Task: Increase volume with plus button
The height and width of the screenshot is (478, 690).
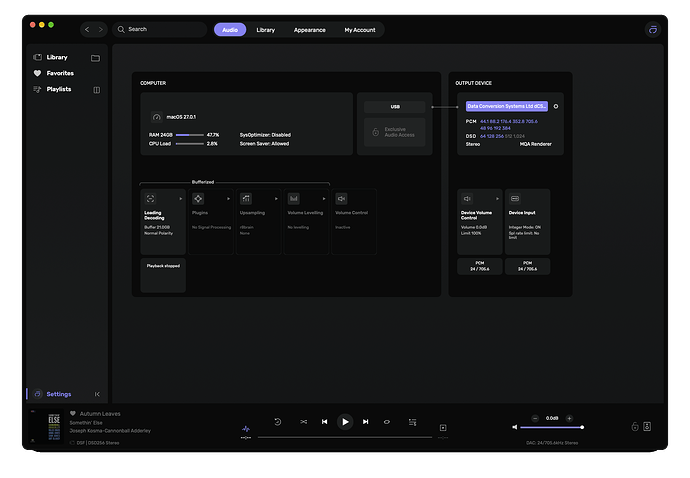Action: click(569, 418)
